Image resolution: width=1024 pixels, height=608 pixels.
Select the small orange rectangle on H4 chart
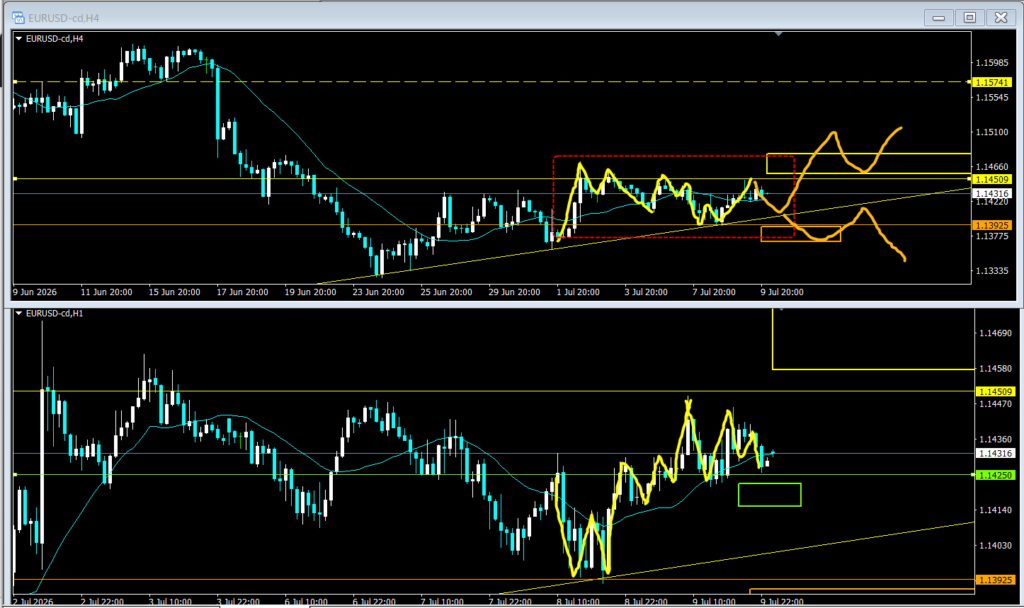[x=801, y=234]
